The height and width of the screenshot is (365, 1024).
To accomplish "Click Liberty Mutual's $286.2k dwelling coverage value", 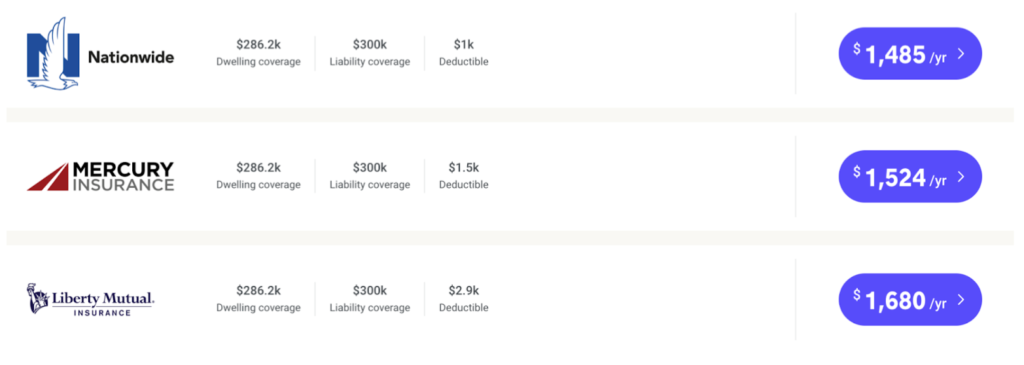I will coord(259,290).
